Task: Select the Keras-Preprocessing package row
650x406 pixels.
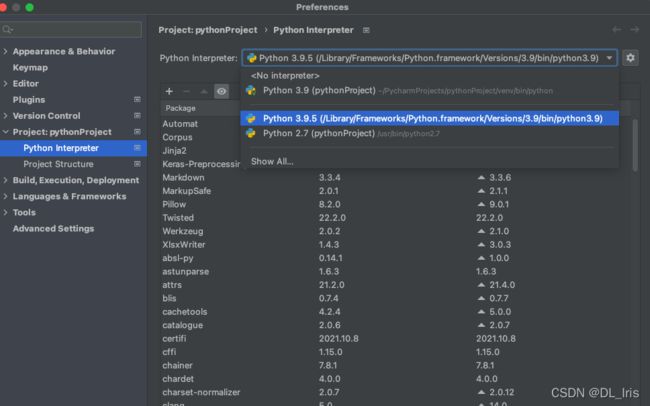Action: pyautogui.click(x=200, y=164)
